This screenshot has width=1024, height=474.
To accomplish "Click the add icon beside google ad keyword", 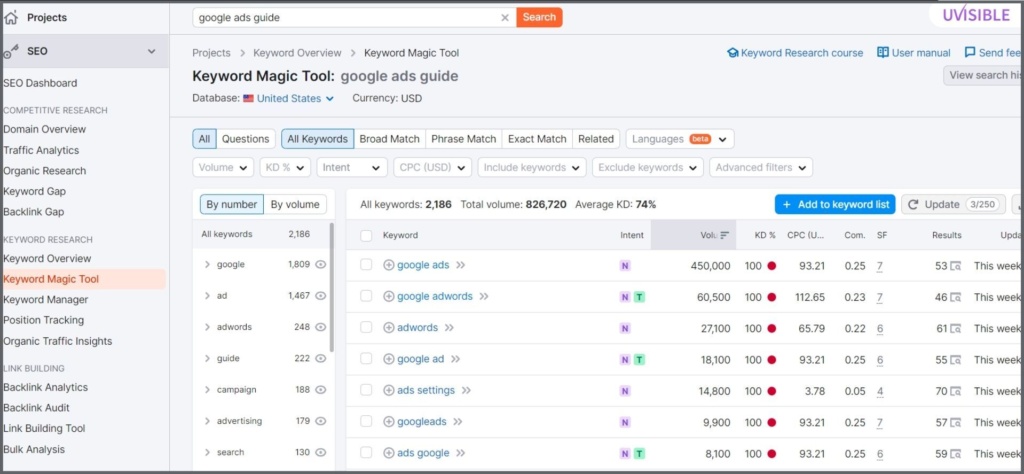I will click(x=389, y=359).
